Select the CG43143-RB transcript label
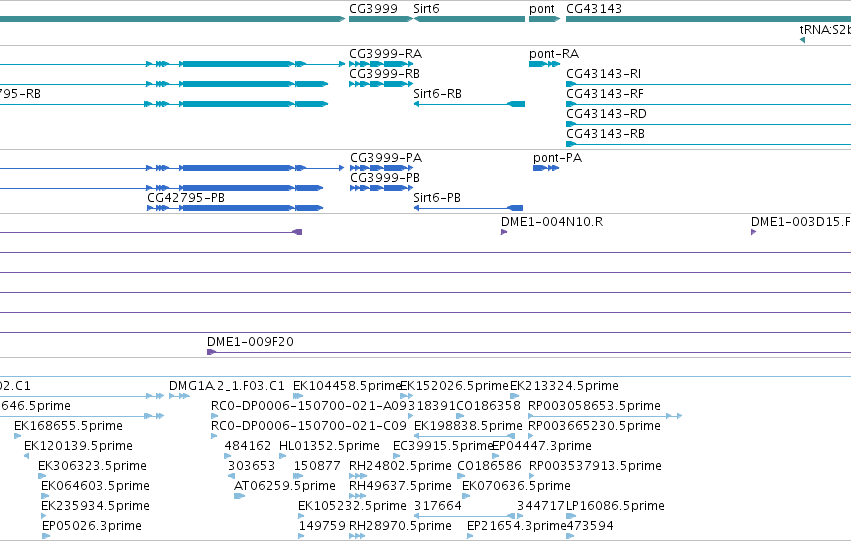Image resolution: width=851 pixels, height=541 pixels. coord(605,134)
